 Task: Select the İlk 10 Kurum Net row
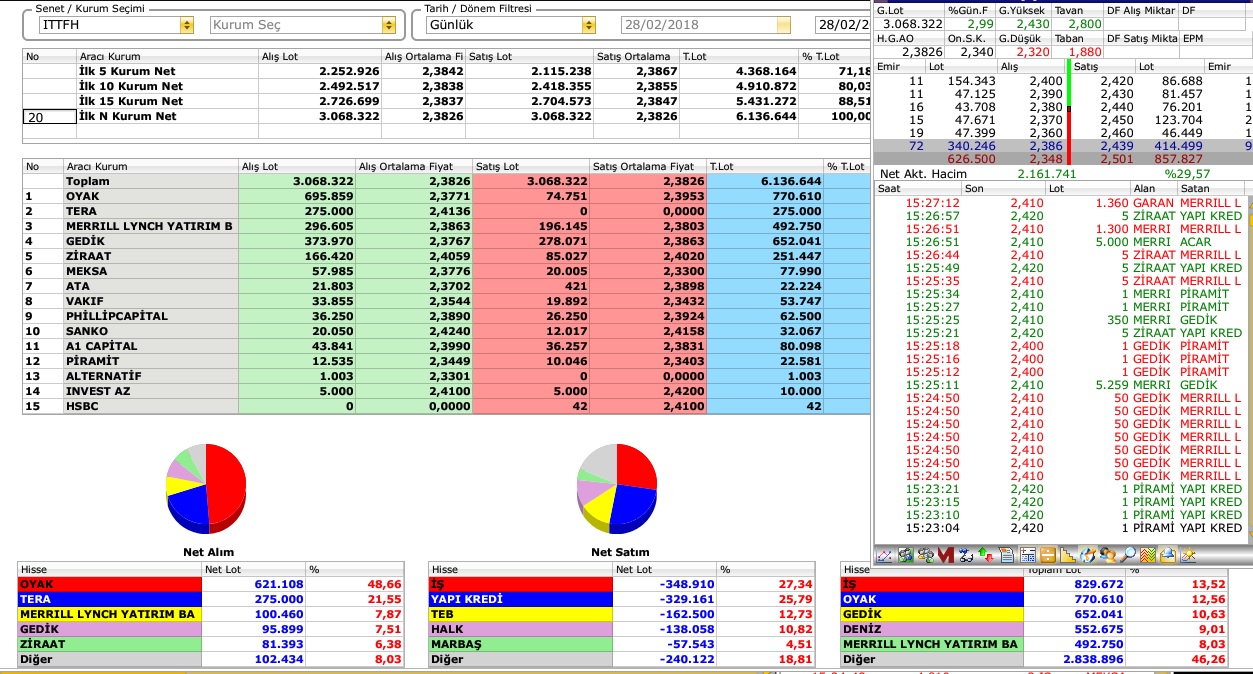pyautogui.click(x=446, y=86)
